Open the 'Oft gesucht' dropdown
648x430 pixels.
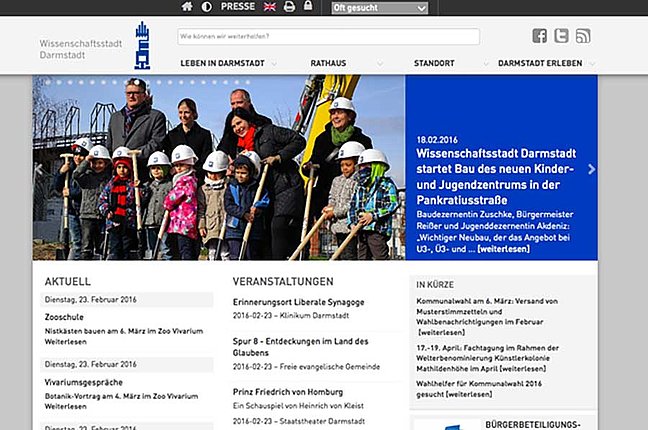coord(379,7)
